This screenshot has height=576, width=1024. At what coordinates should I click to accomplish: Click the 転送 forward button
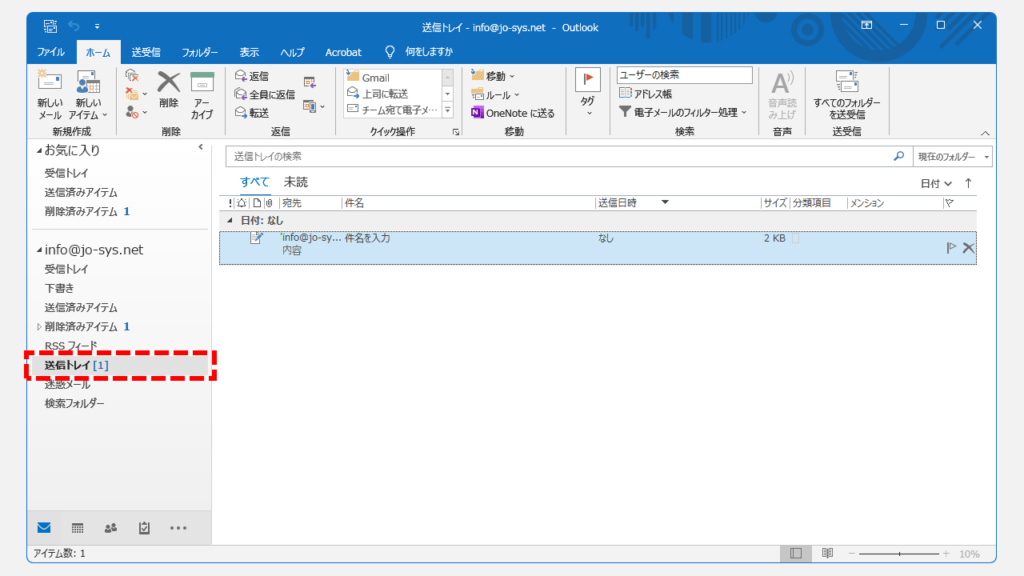point(252,112)
